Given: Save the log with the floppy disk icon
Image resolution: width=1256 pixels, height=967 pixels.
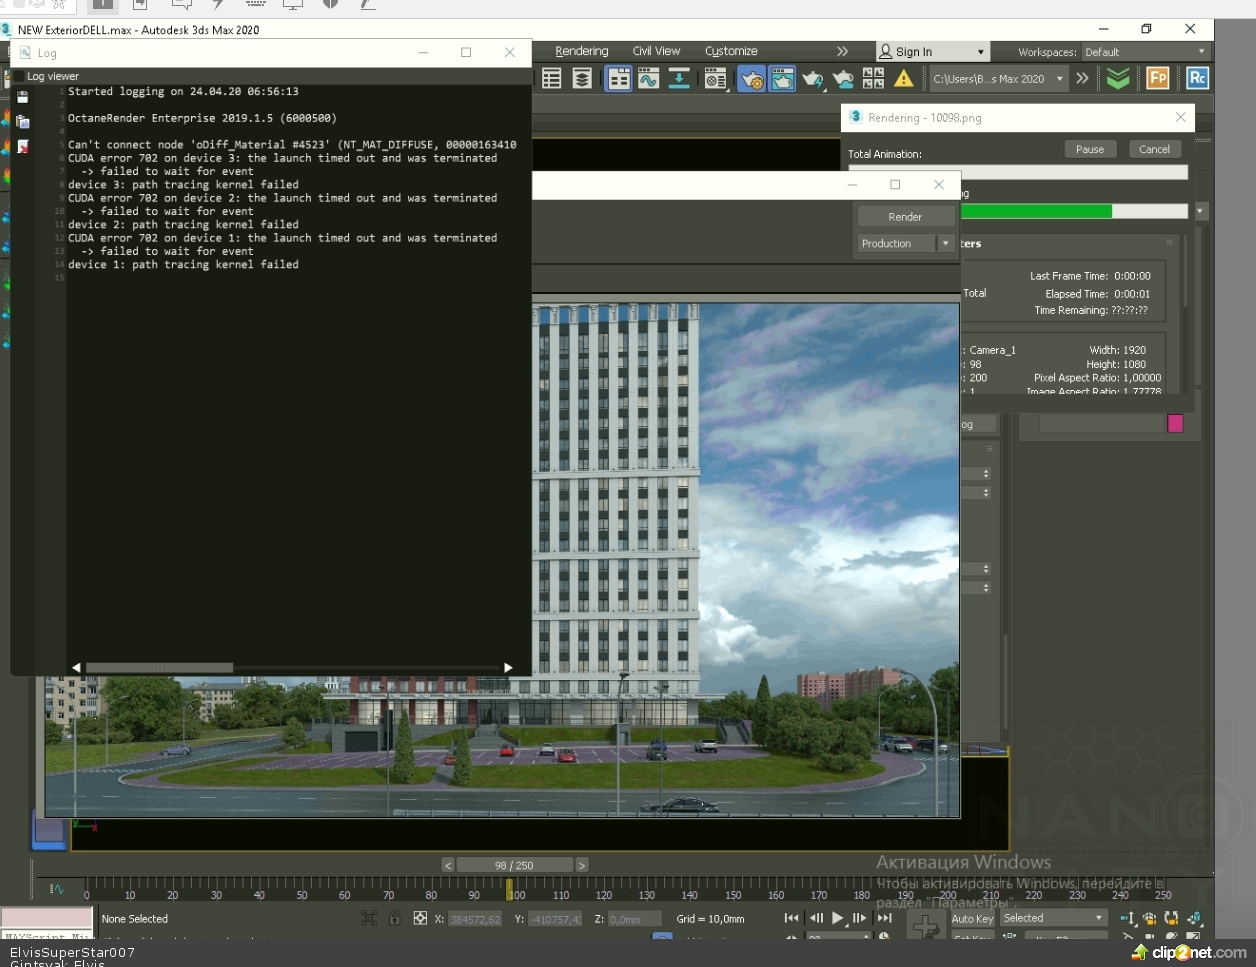Looking at the screenshot, I should tap(22, 97).
